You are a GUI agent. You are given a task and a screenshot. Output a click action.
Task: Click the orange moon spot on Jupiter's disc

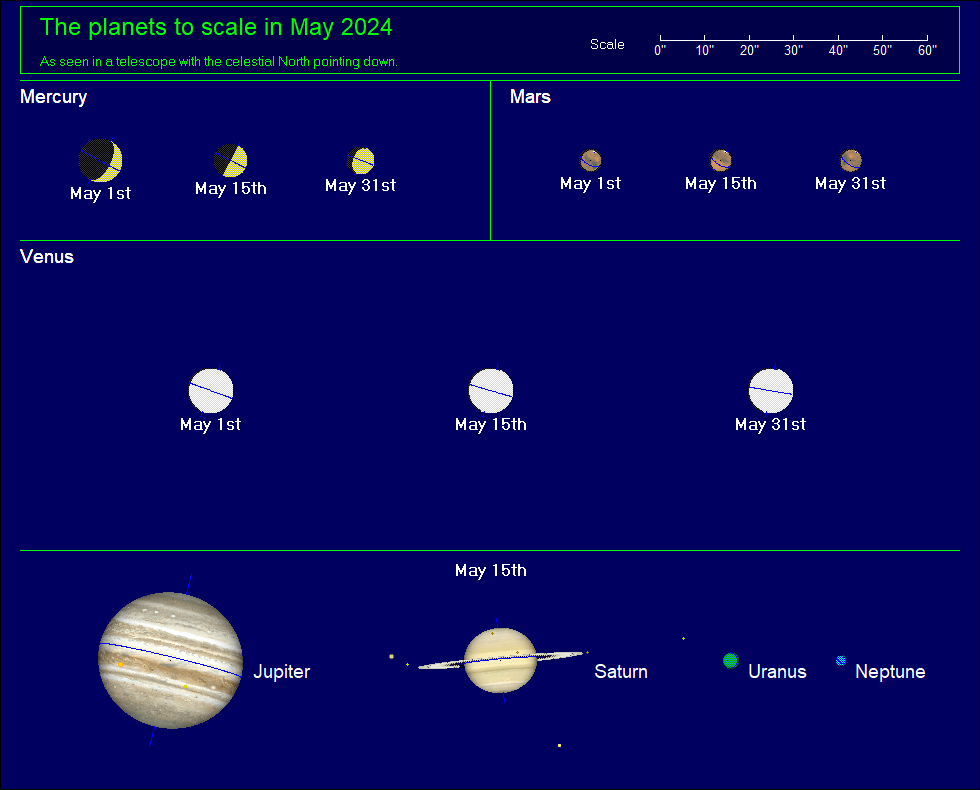point(121,664)
